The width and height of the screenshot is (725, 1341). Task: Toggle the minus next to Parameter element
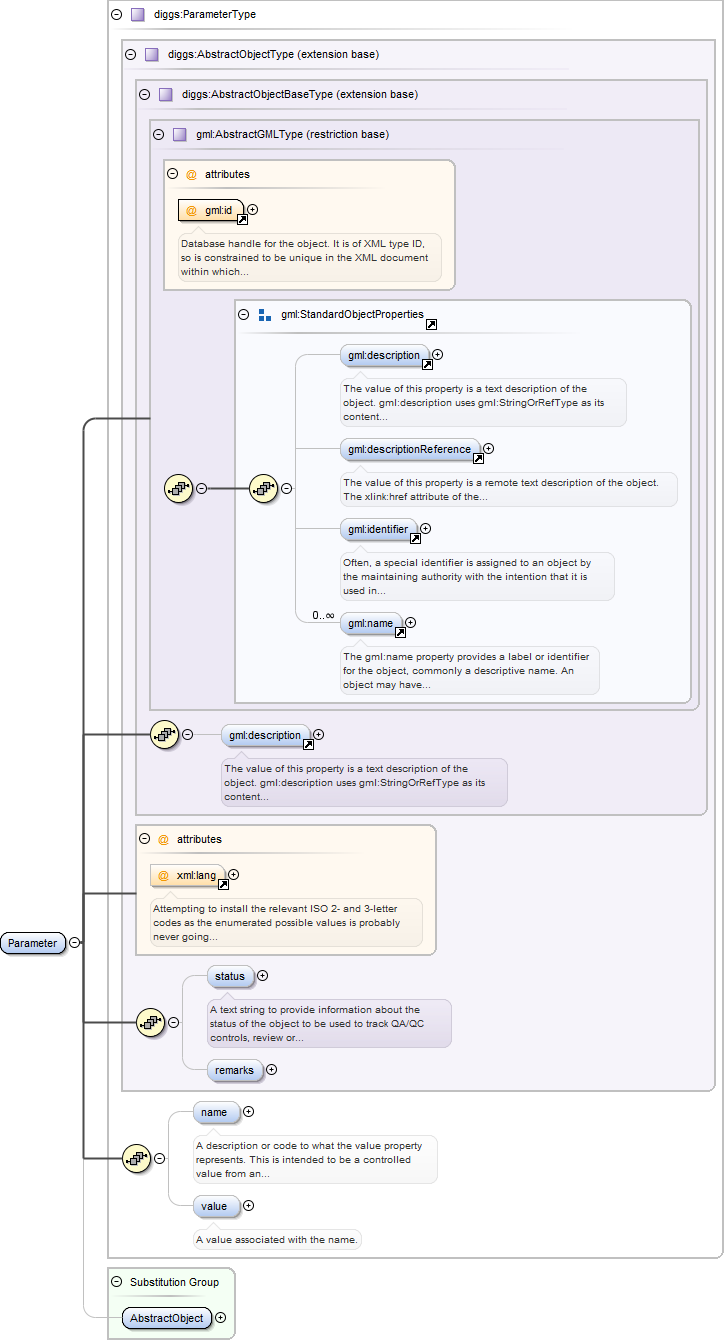(x=75, y=942)
